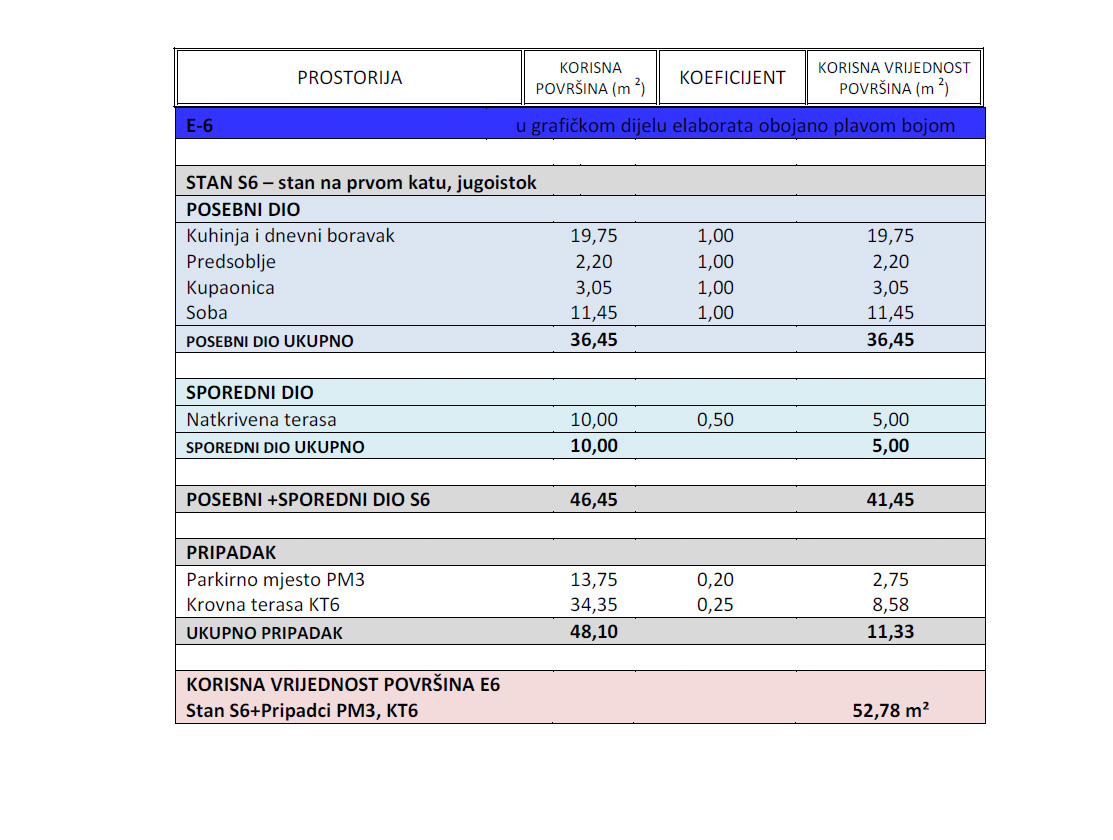
Task: Select the SPOREDNI DIO UKUPNO row
Action: pos(580,446)
